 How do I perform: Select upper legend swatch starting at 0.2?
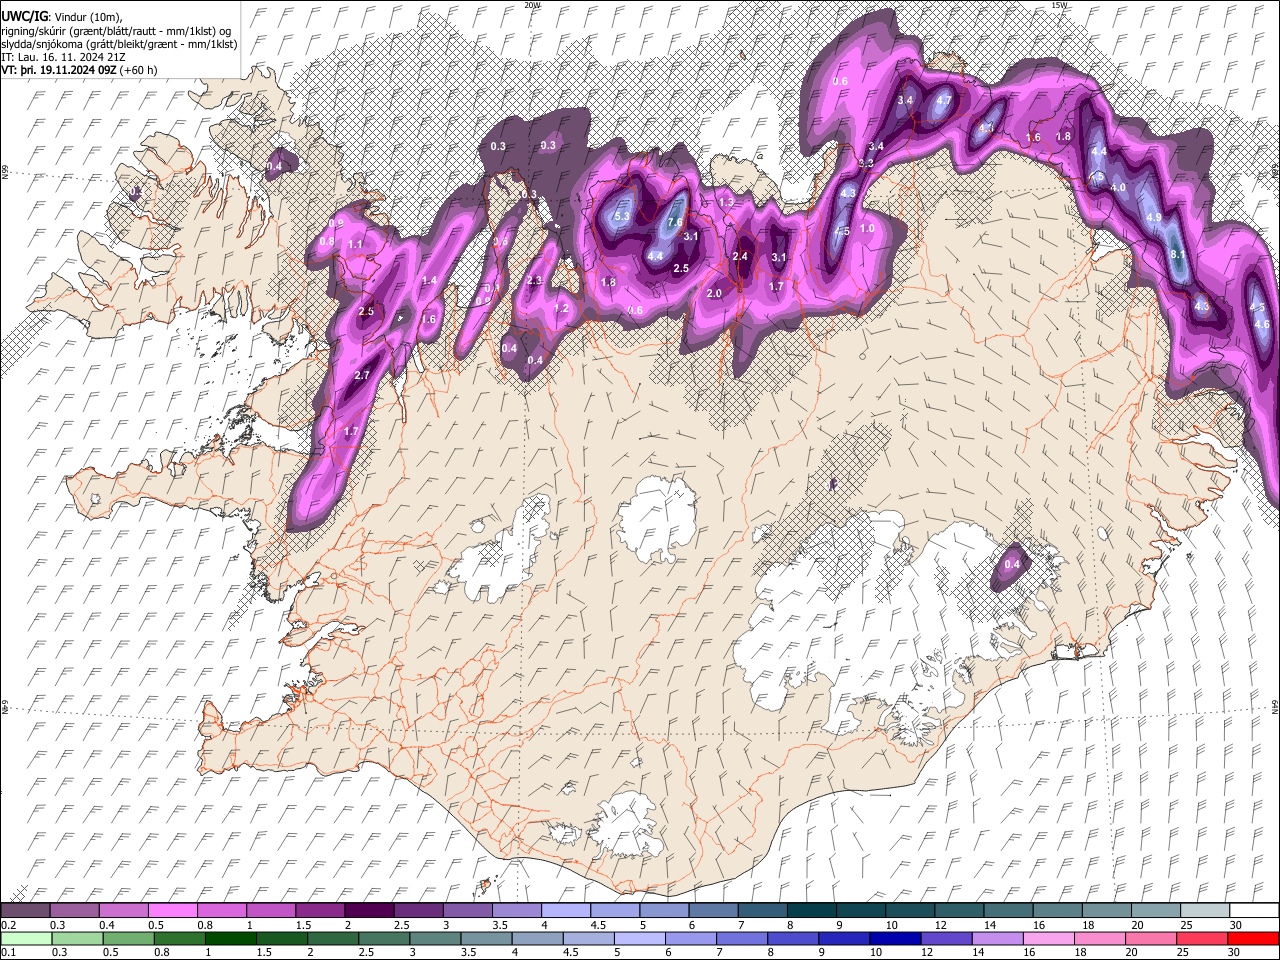[x=25, y=911]
